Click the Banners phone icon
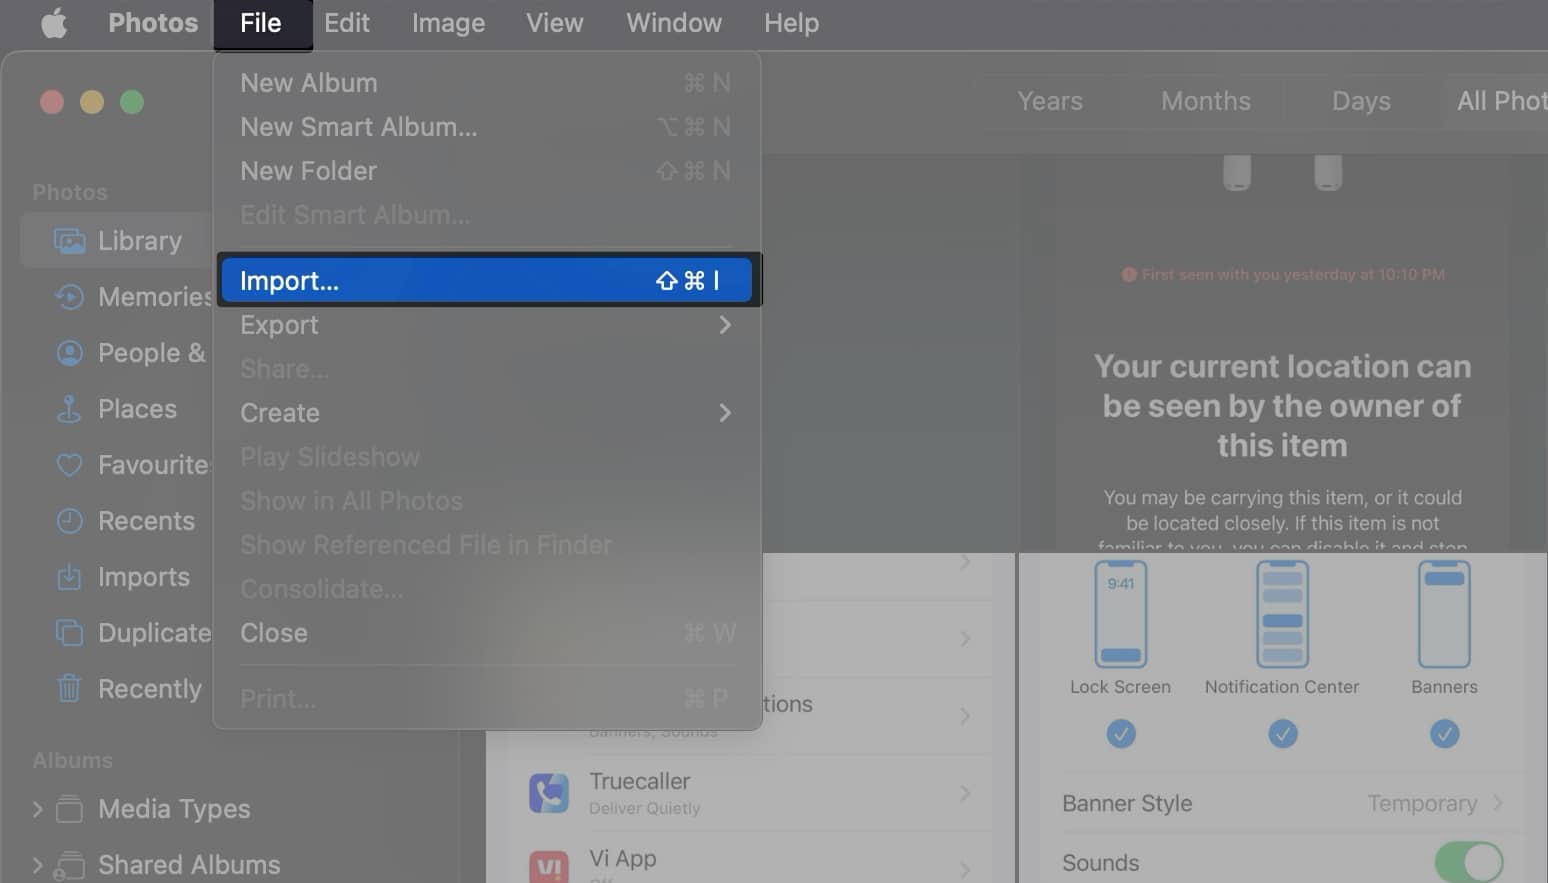 [1444, 614]
